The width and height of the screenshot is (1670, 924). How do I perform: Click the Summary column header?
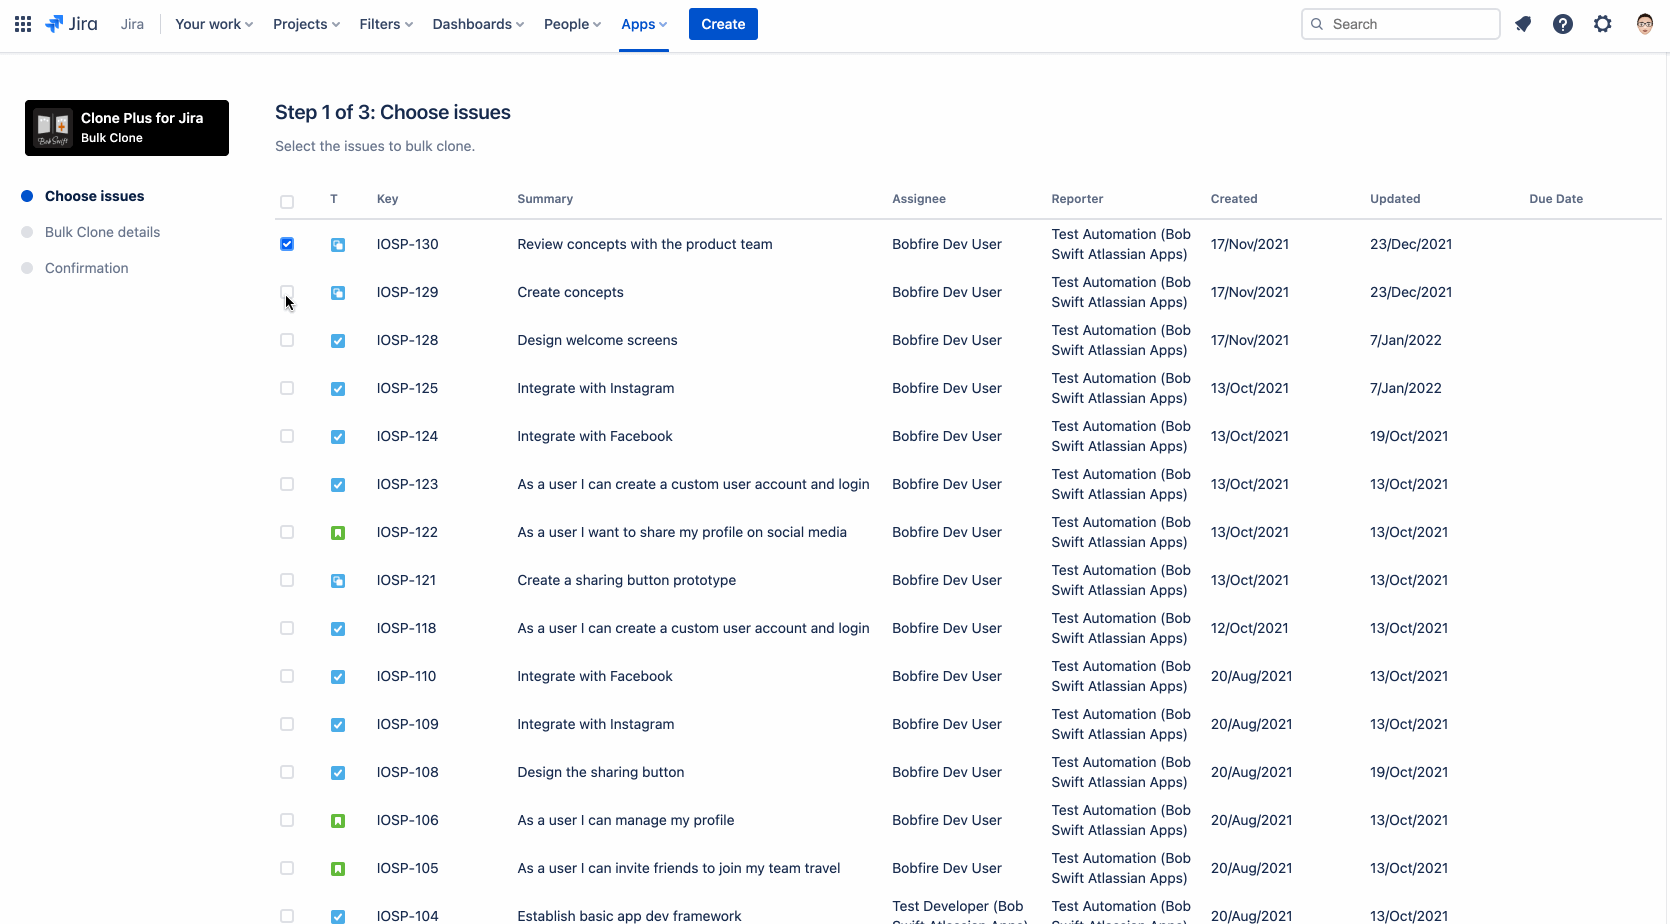545,199
